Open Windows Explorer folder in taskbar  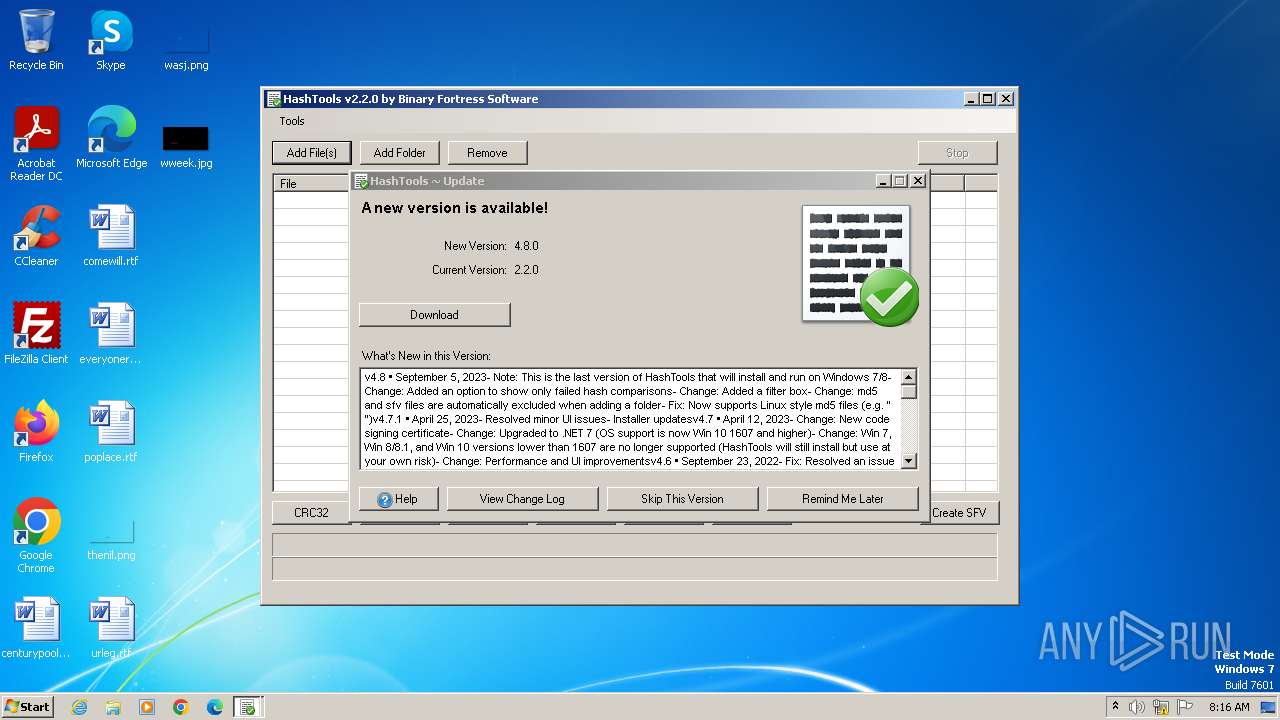(x=113, y=707)
